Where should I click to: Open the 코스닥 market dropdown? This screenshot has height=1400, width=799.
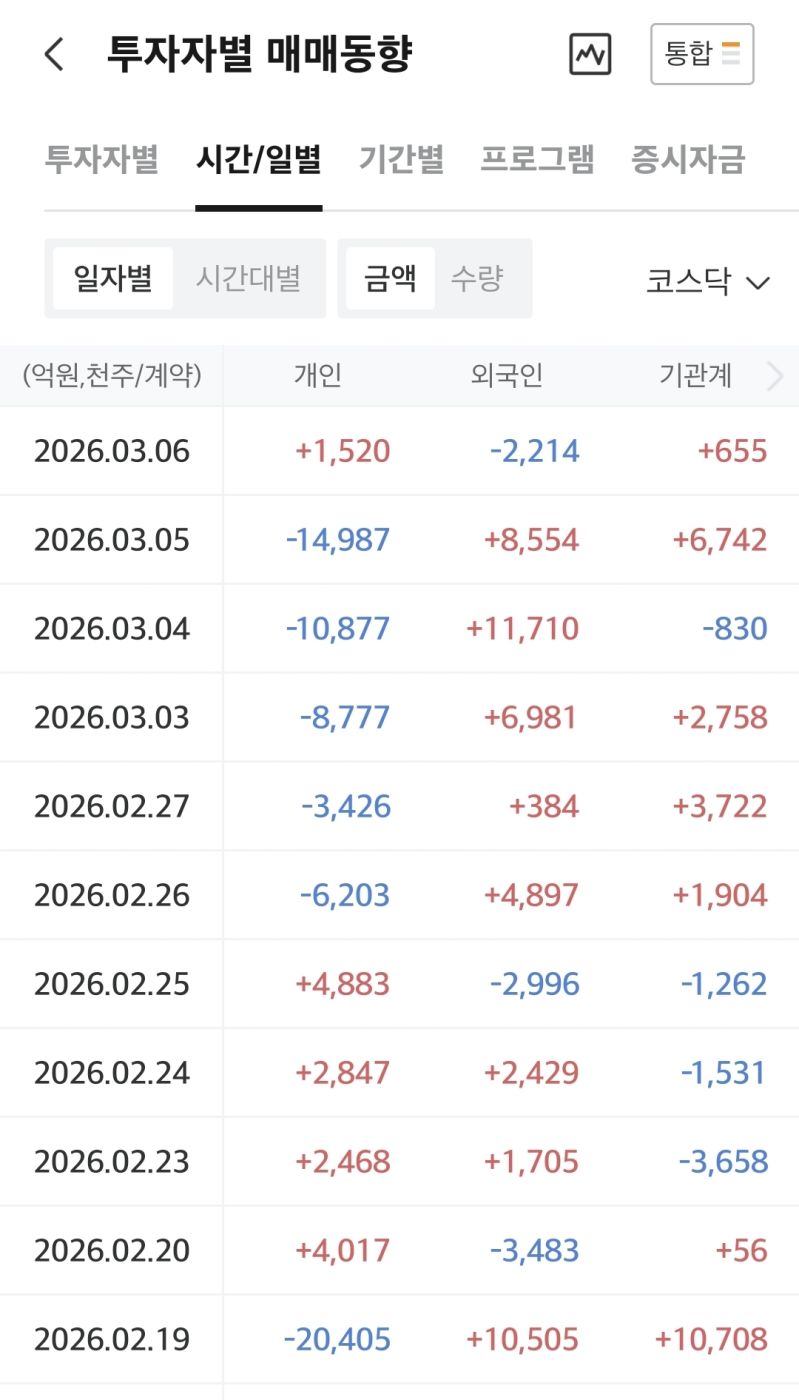coord(707,281)
